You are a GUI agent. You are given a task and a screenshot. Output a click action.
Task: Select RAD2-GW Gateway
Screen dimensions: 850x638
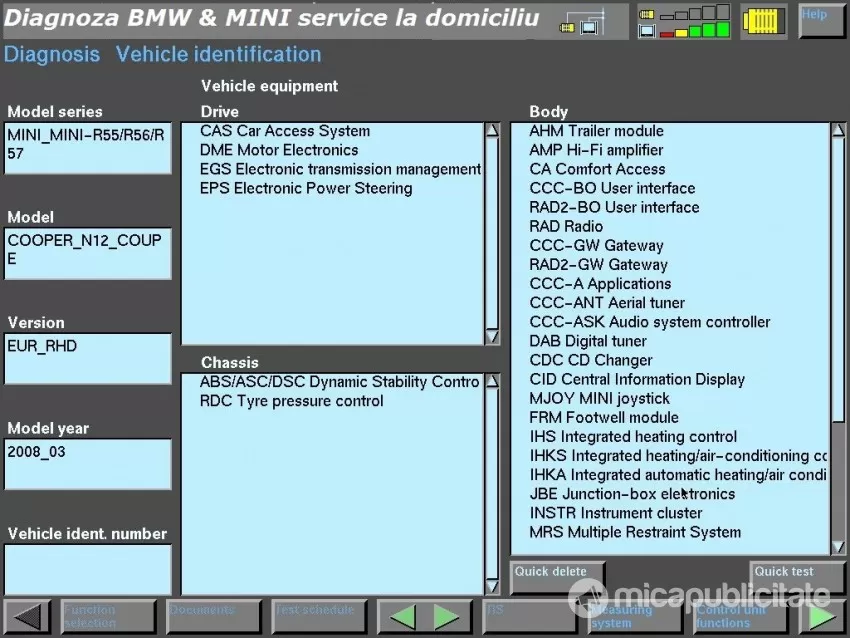598,265
